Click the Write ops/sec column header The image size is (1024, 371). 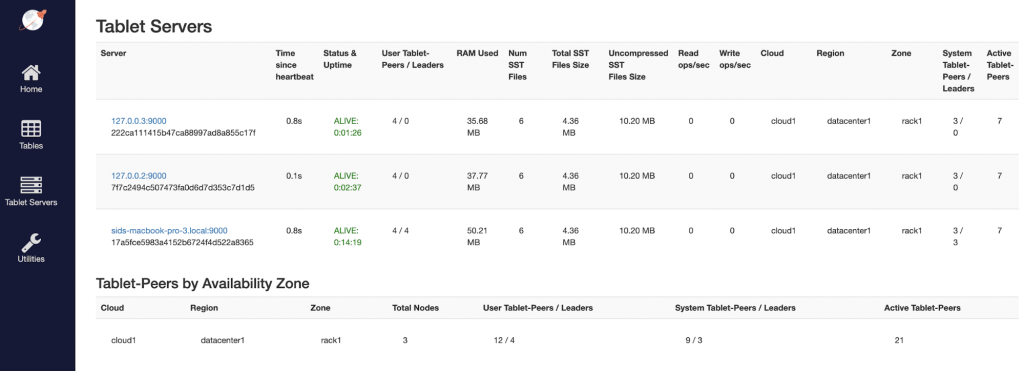(x=735, y=59)
